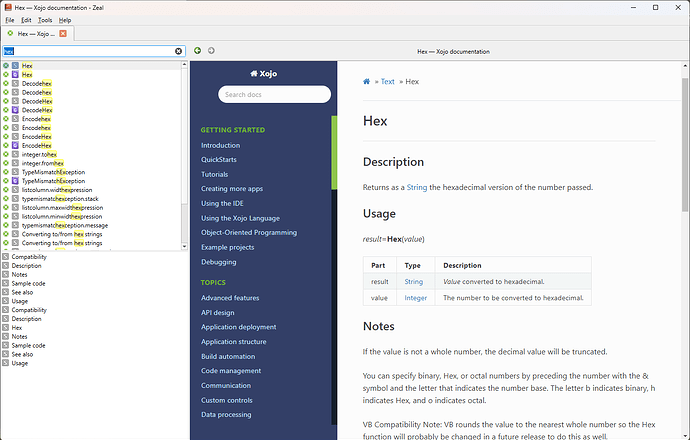Close the Hex — Xojo tab

(x=63, y=33)
